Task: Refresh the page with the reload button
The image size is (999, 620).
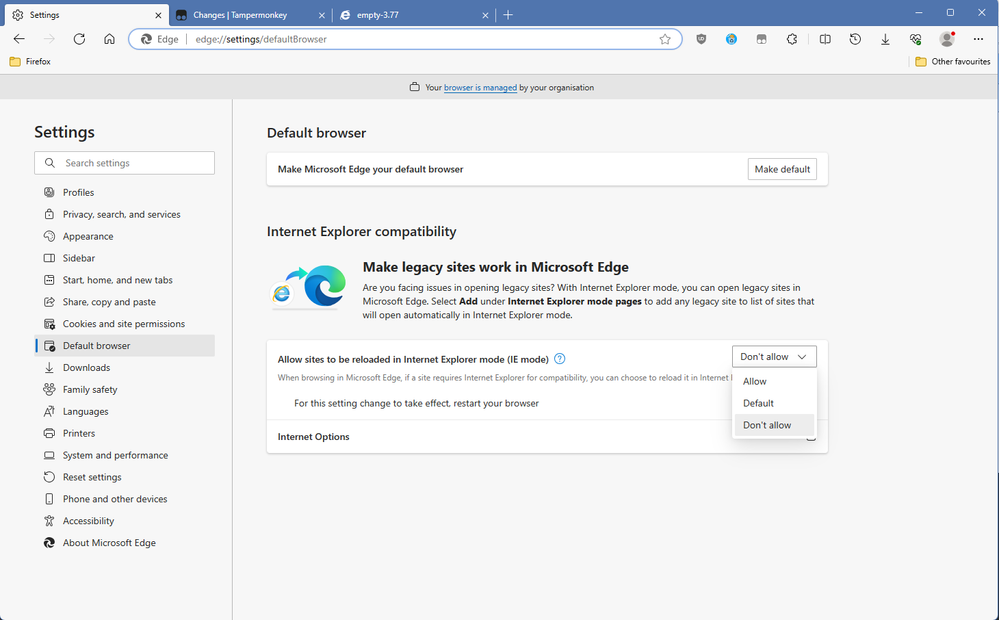Action: click(x=79, y=39)
